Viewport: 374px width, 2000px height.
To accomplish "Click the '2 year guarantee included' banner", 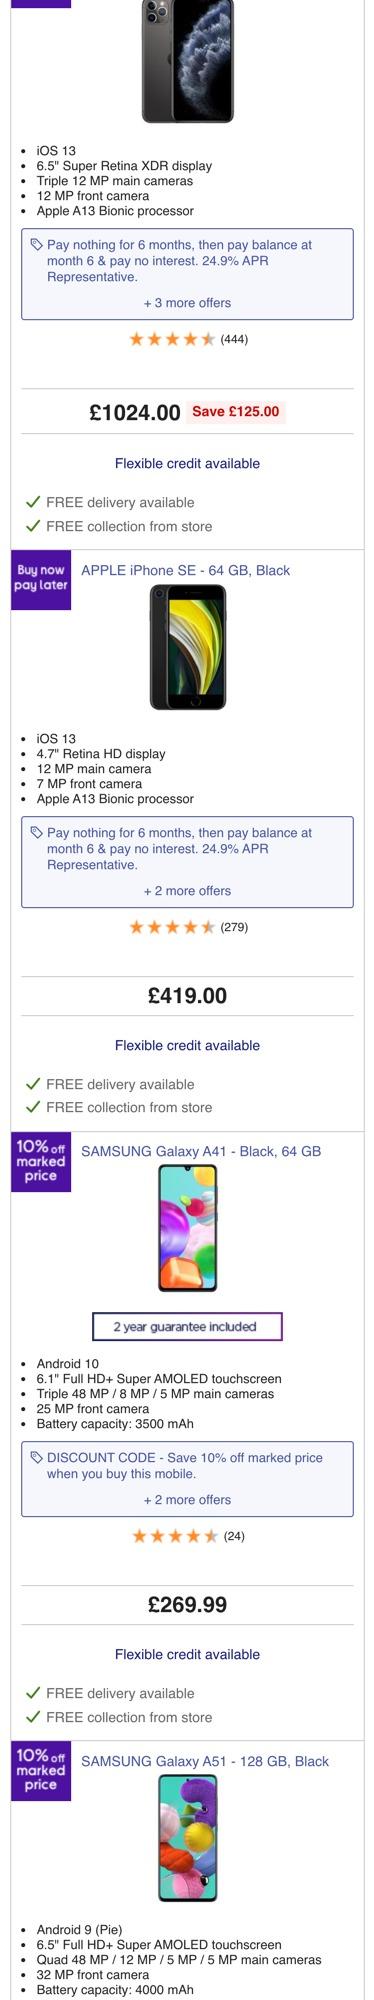I will click(x=187, y=1327).
